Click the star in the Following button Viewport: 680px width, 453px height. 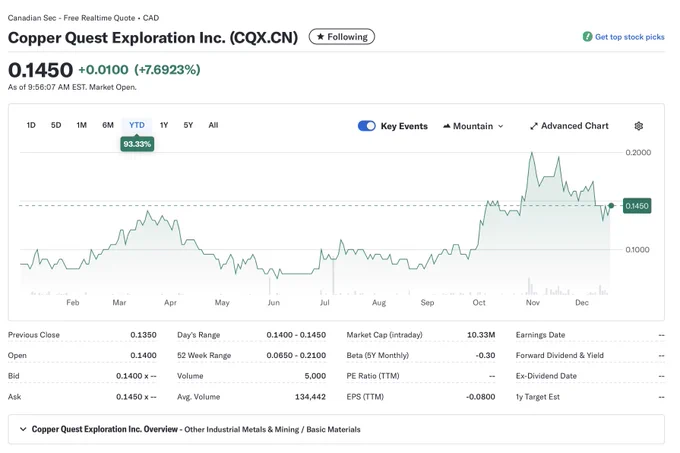click(320, 37)
